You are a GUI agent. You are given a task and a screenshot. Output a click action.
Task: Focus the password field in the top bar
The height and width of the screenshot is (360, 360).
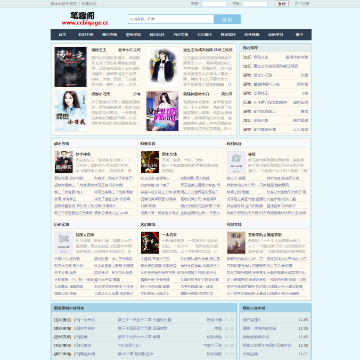tap(255, 4)
